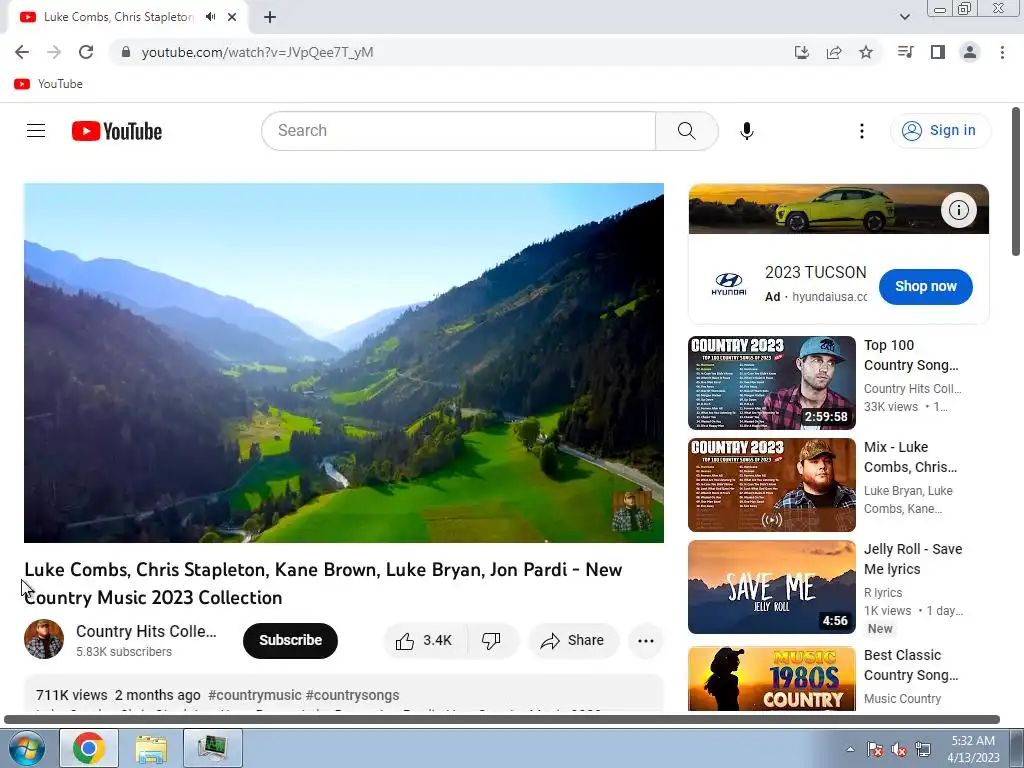This screenshot has height=768, width=1024.
Task: Mute tab via speaker icon
Action: pos(210,17)
